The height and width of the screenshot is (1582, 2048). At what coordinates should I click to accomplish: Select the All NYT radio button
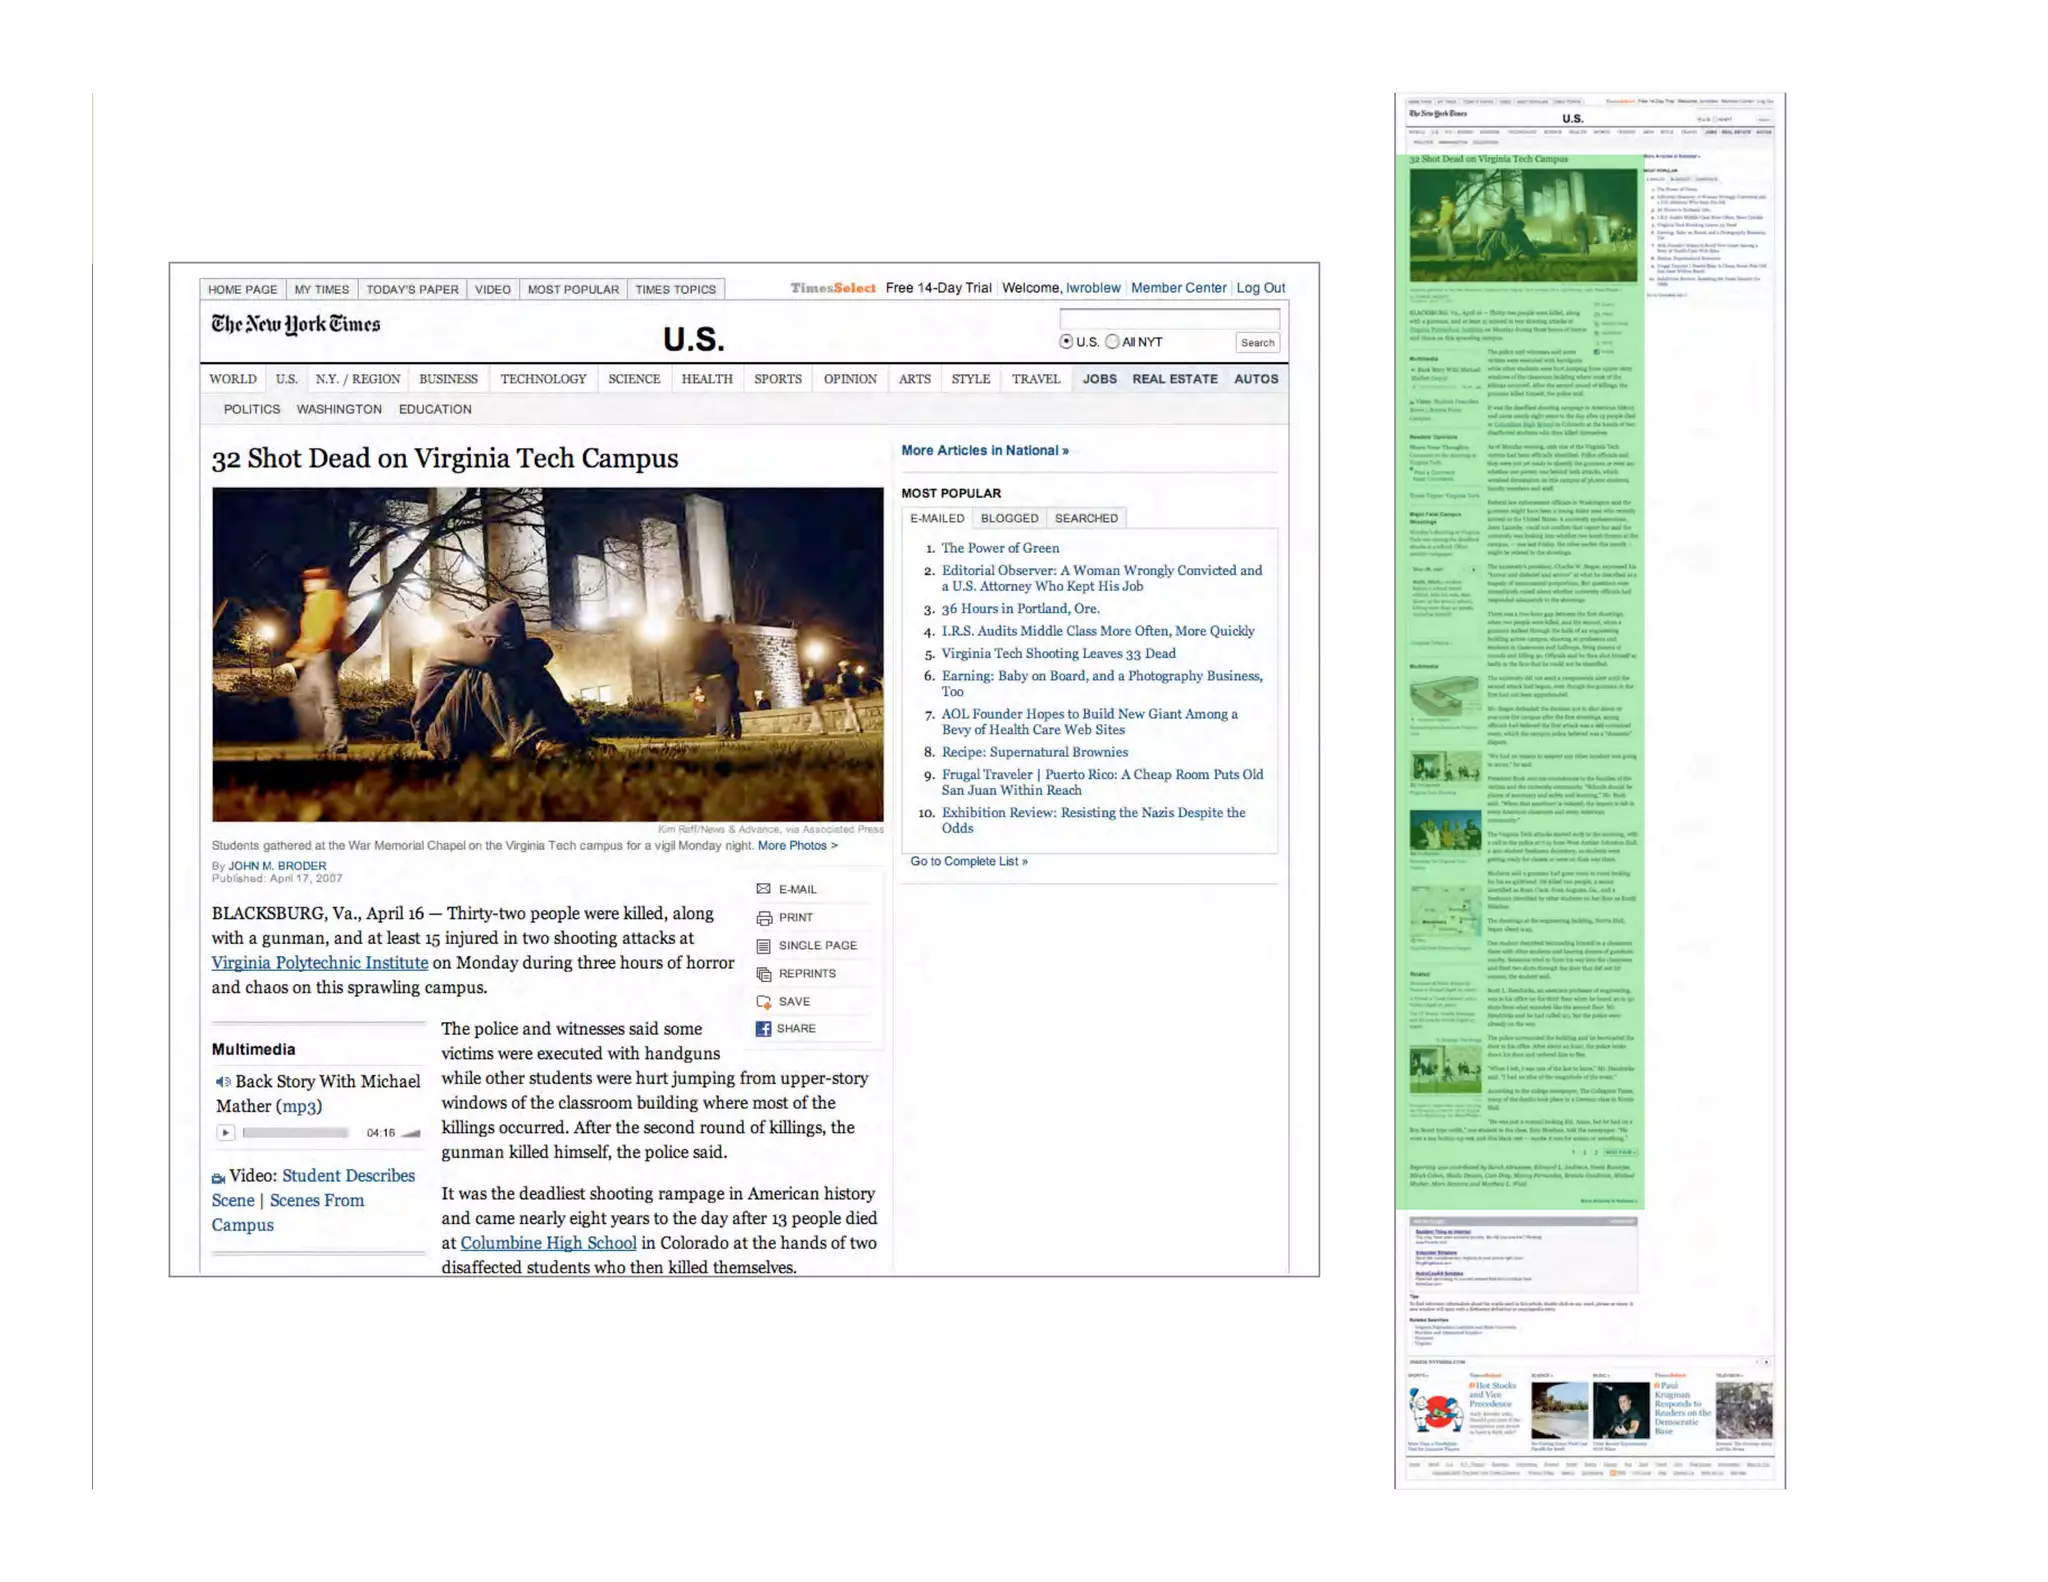coord(1112,342)
